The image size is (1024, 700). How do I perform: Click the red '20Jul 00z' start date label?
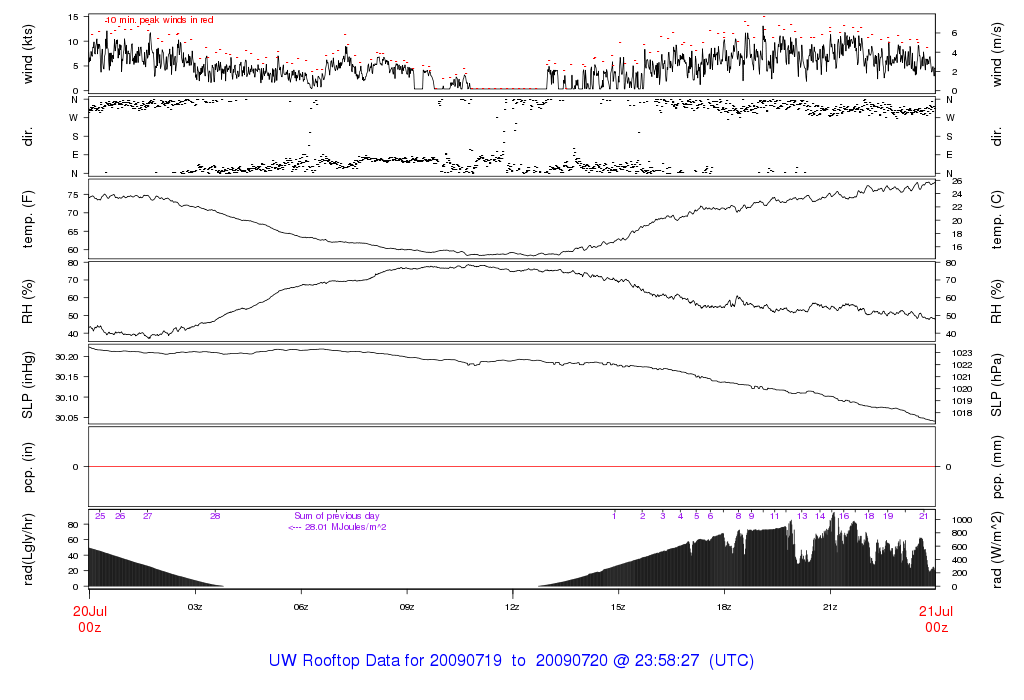click(x=89, y=619)
